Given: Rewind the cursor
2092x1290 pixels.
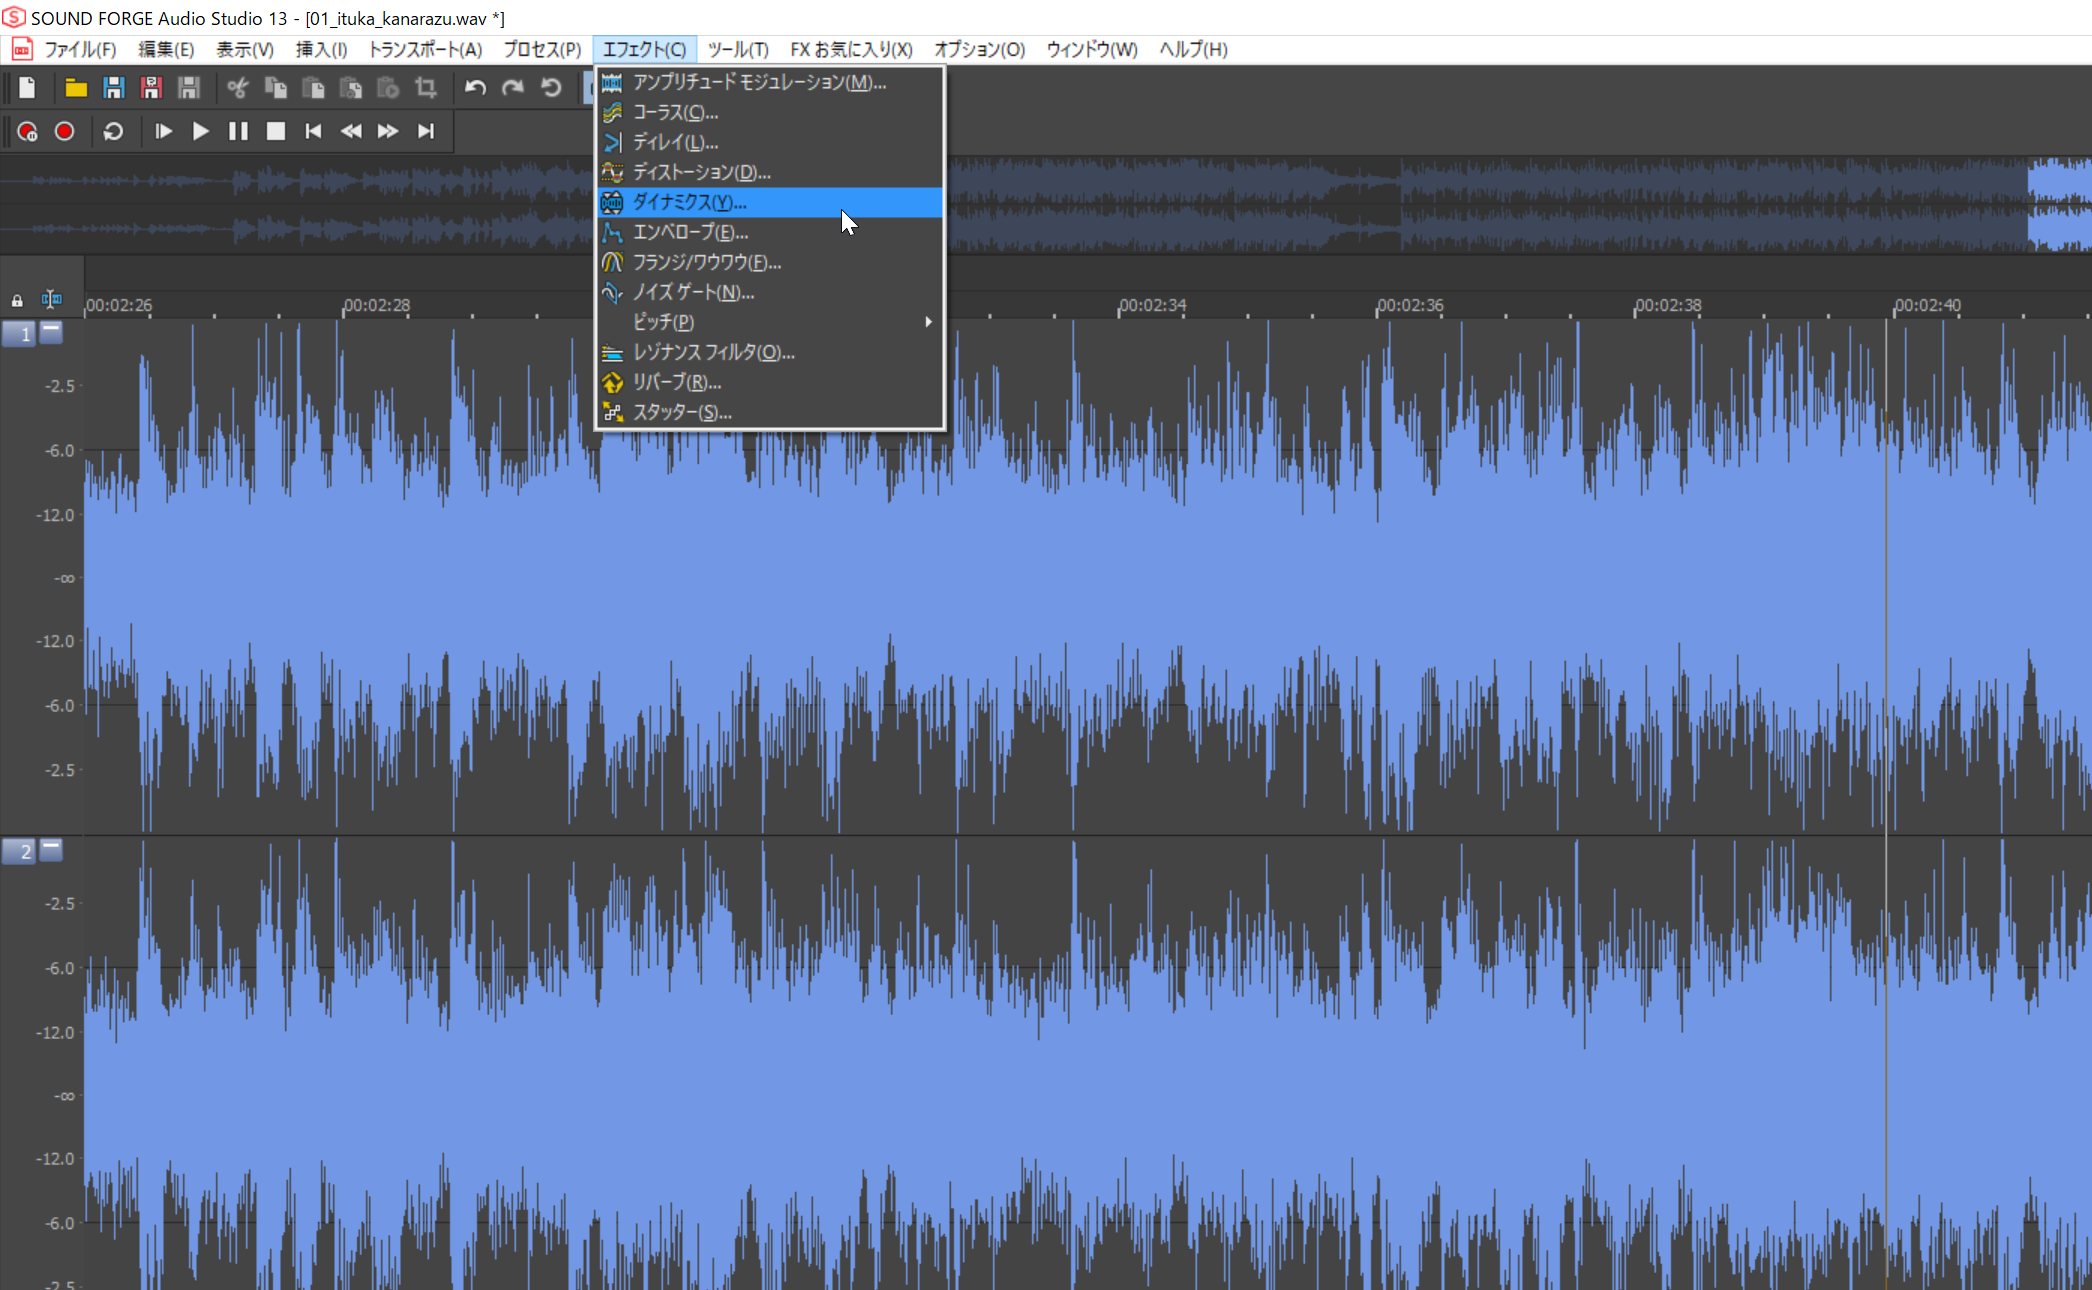Looking at the screenshot, I should click(x=351, y=131).
